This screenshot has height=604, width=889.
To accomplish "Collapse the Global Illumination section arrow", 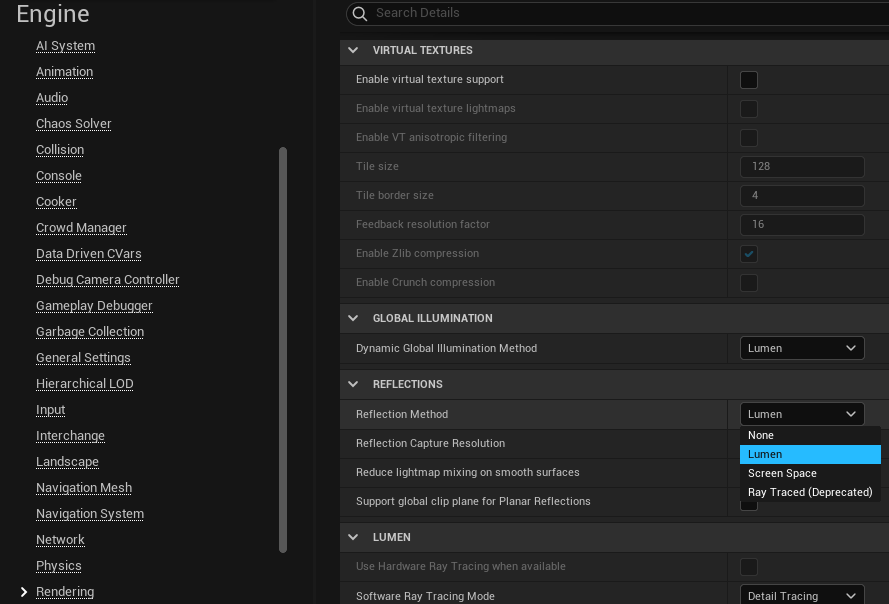I will tap(352, 318).
